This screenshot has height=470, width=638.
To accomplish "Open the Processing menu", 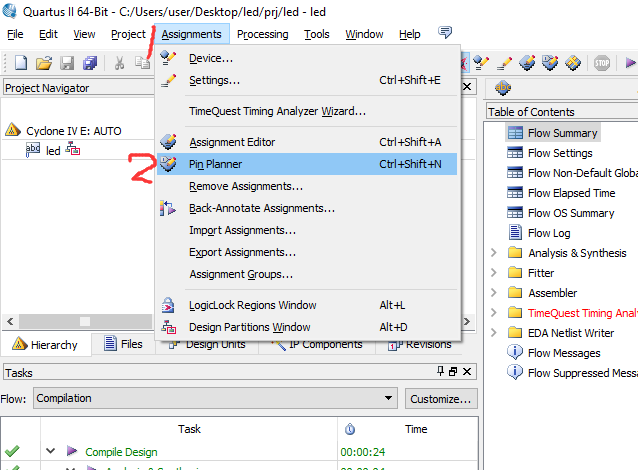I will tap(262, 34).
